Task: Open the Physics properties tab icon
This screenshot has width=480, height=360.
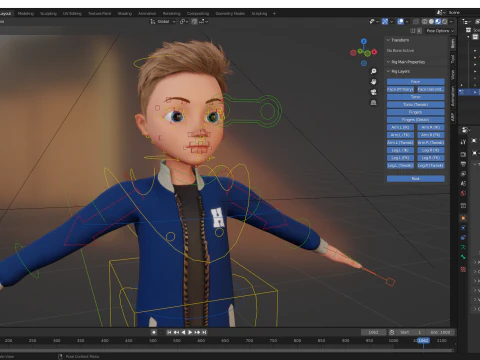Action: pyautogui.click(x=463, y=228)
